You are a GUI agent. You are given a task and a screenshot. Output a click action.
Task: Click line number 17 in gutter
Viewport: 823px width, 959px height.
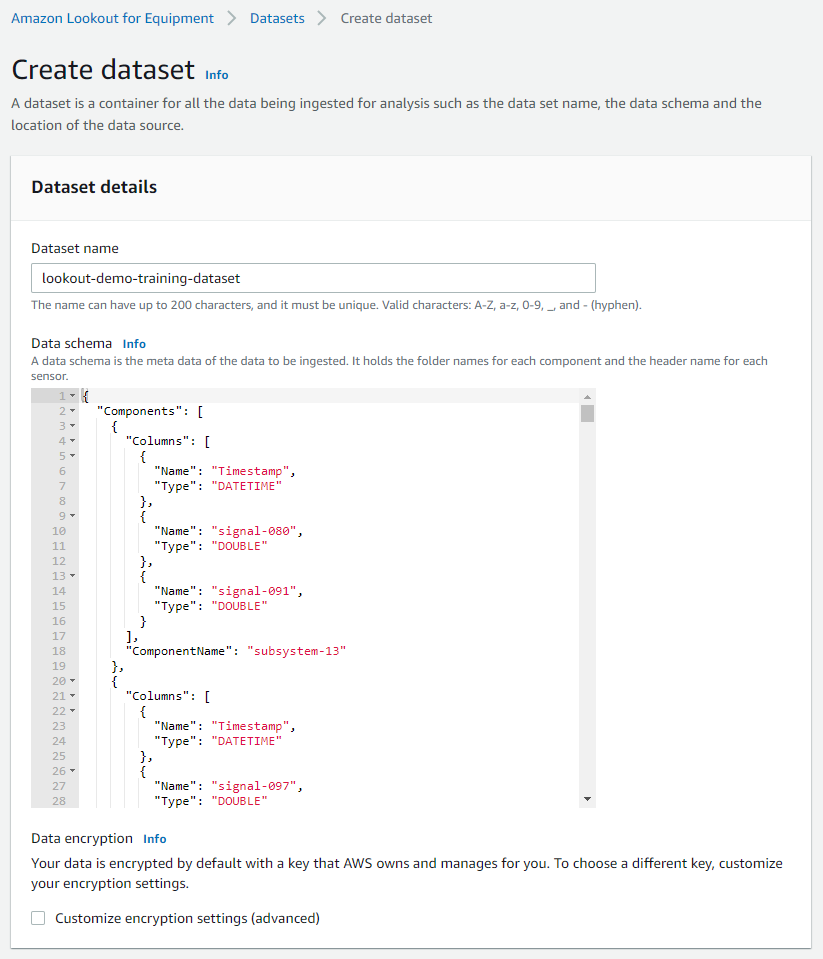click(59, 636)
